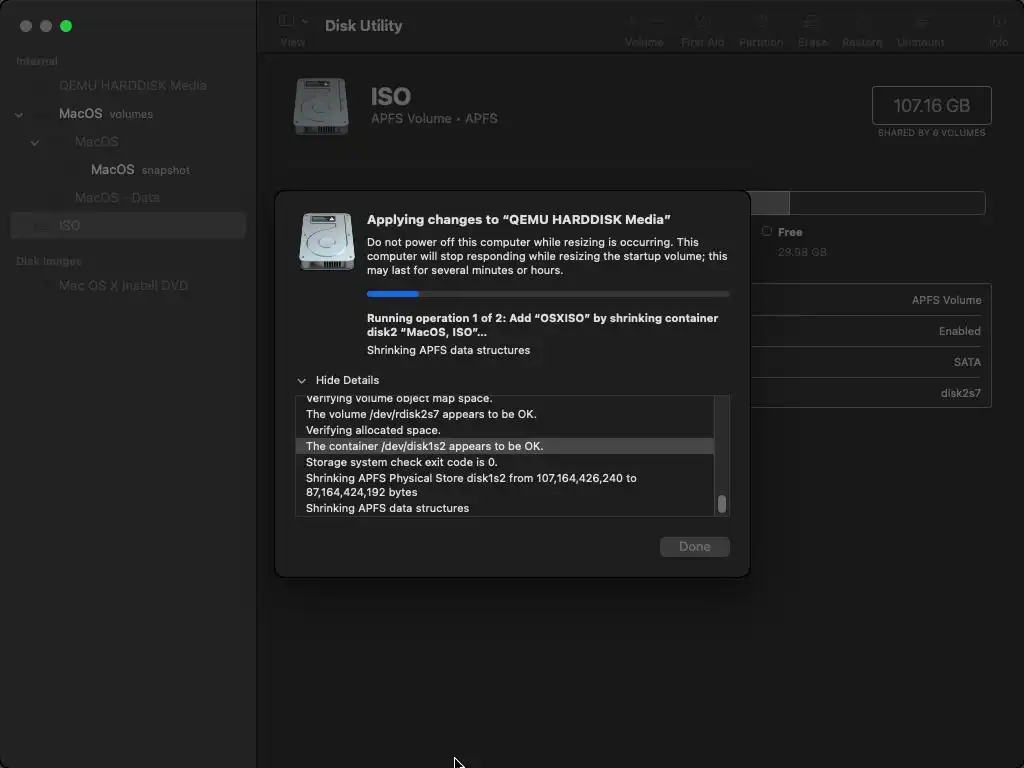
Task: Click the 107.16 GB capacity box
Action: tap(931, 105)
